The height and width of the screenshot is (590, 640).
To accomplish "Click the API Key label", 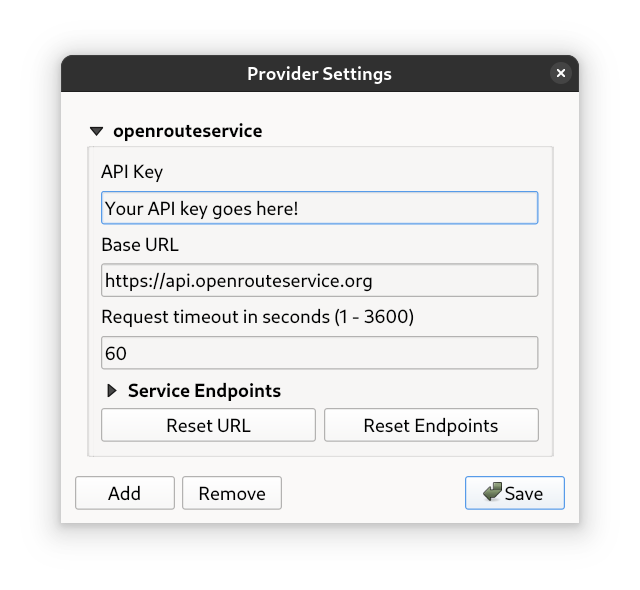I will pyautogui.click(x=132, y=172).
